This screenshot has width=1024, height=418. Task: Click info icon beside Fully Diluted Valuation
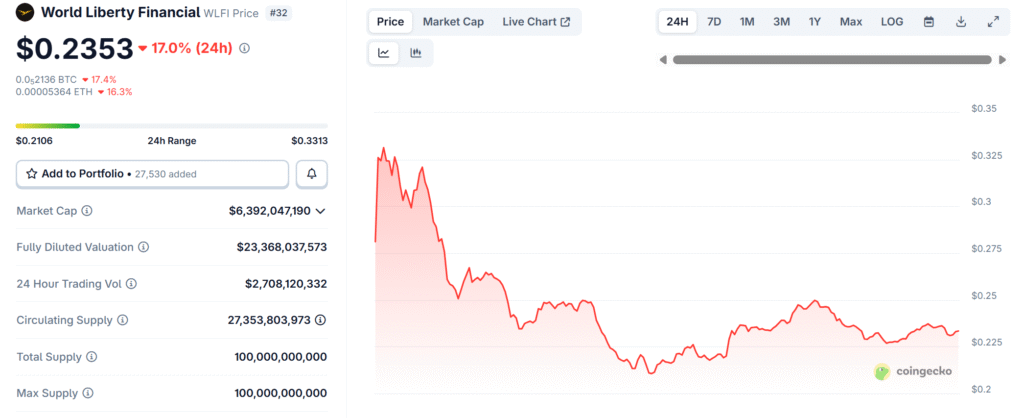coord(143,247)
